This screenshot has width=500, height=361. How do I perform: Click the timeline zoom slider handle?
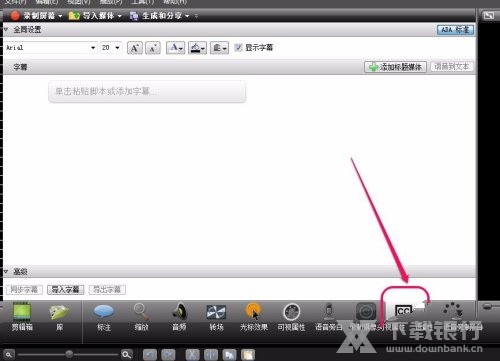tap(69, 354)
